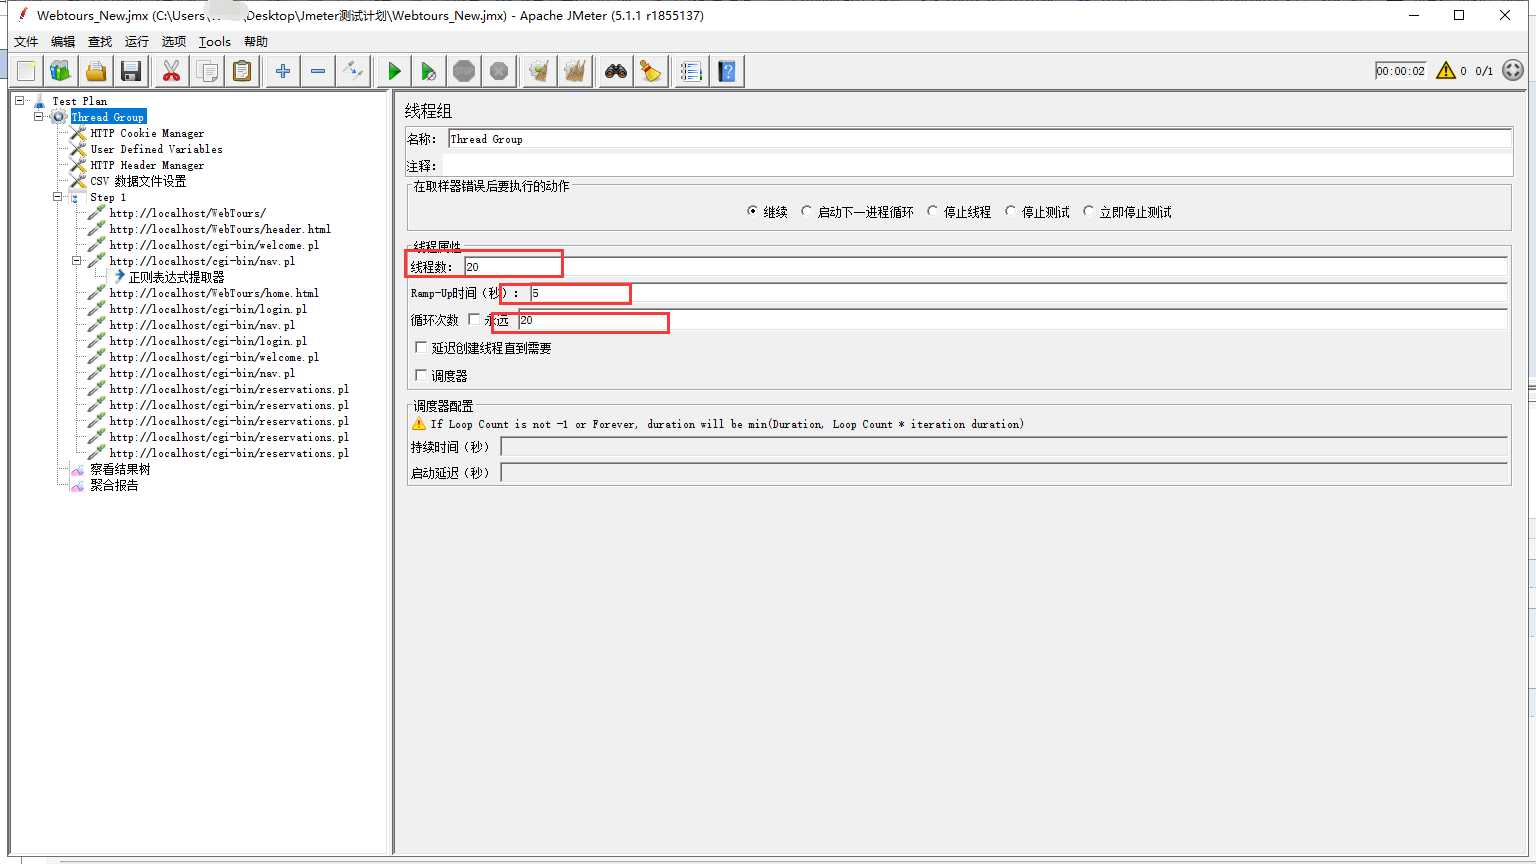Collapse the Test Plan tree node
Viewport: 1536px width, 864px height.
point(19,101)
